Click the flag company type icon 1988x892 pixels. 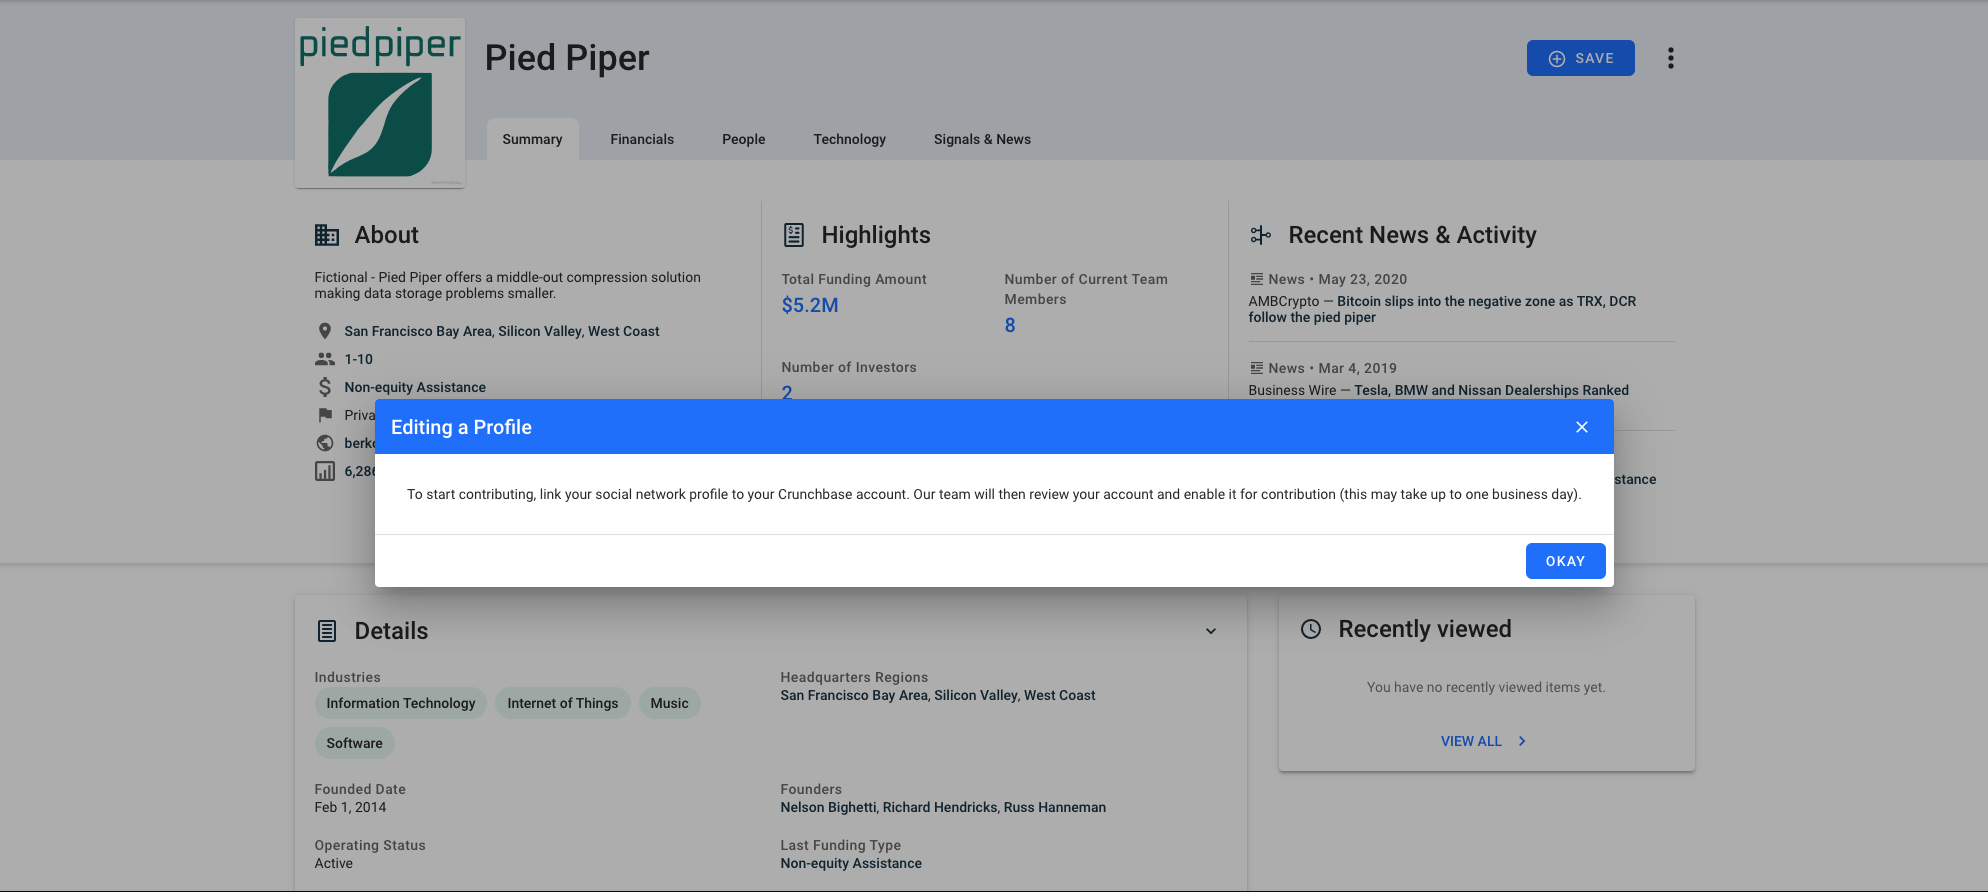pyautogui.click(x=325, y=415)
